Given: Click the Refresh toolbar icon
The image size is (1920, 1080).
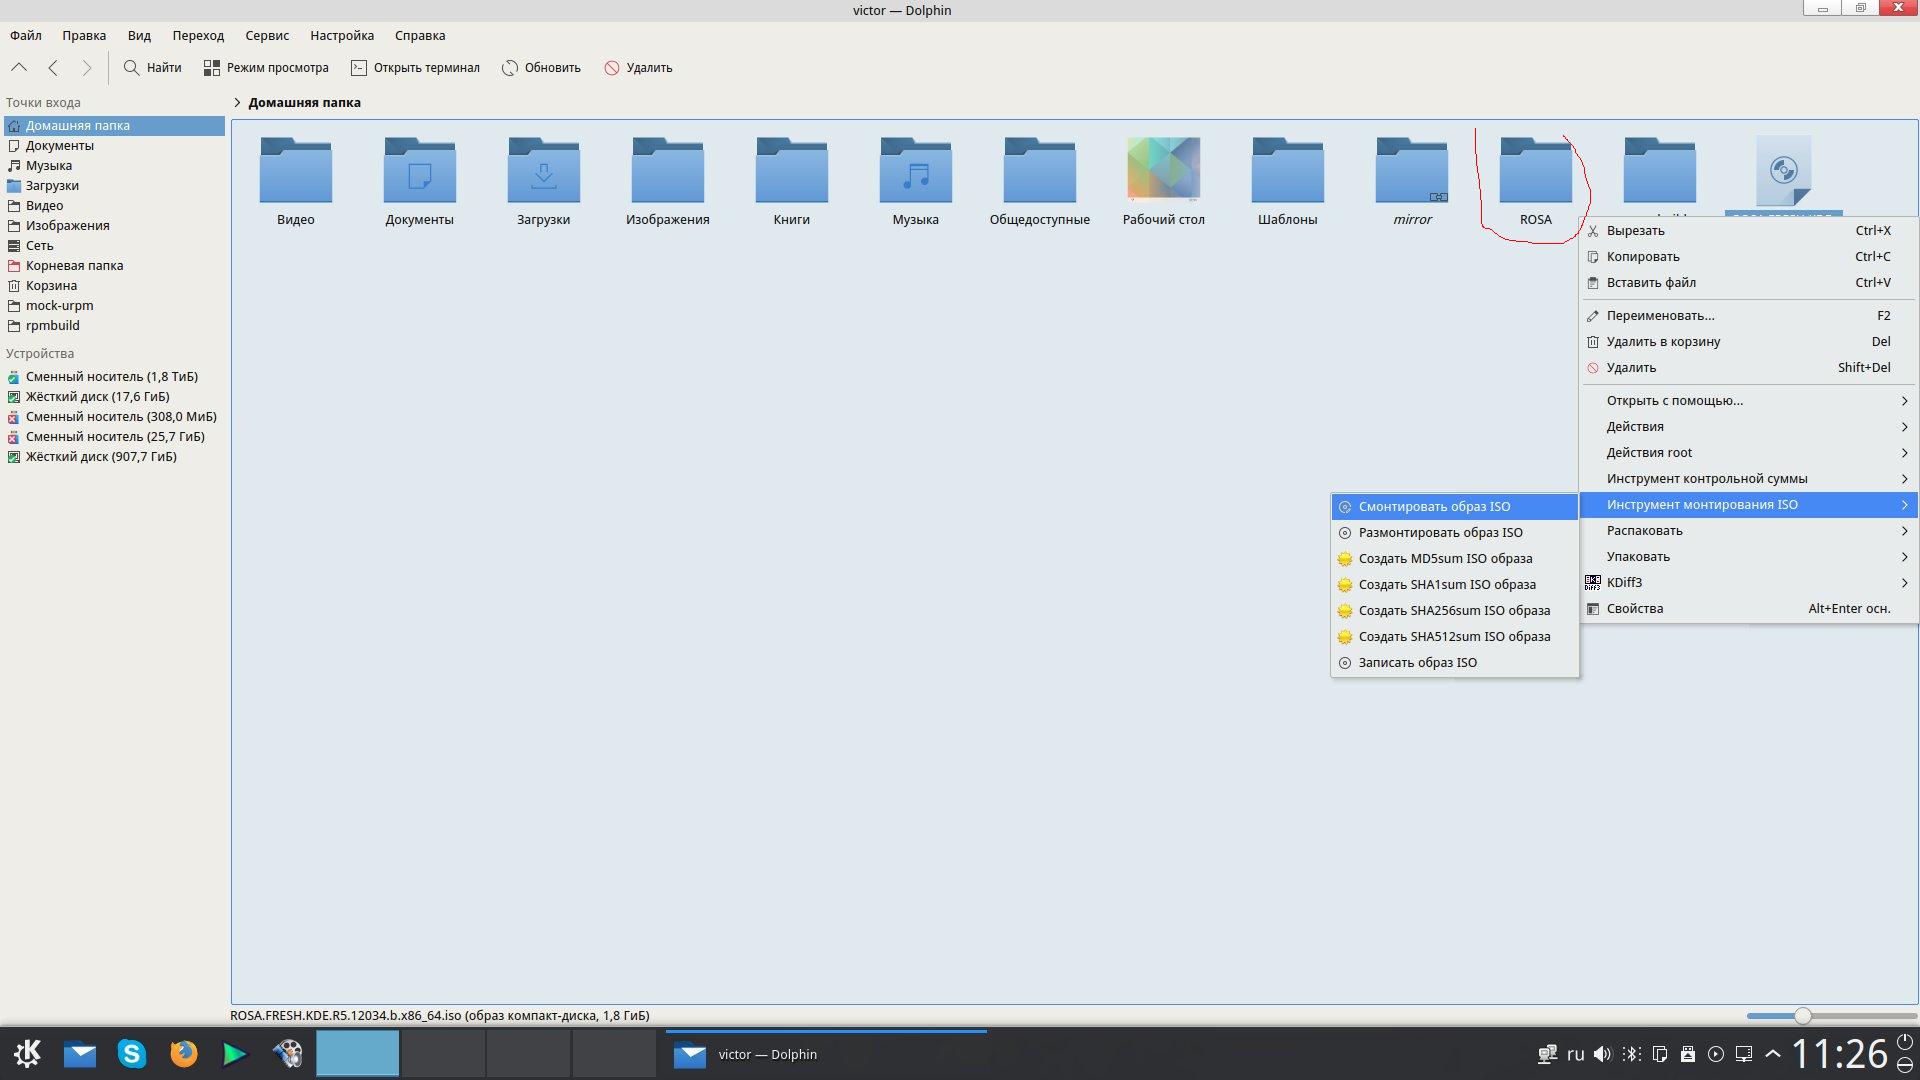Looking at the screenshot, I should tap(510, 68).
